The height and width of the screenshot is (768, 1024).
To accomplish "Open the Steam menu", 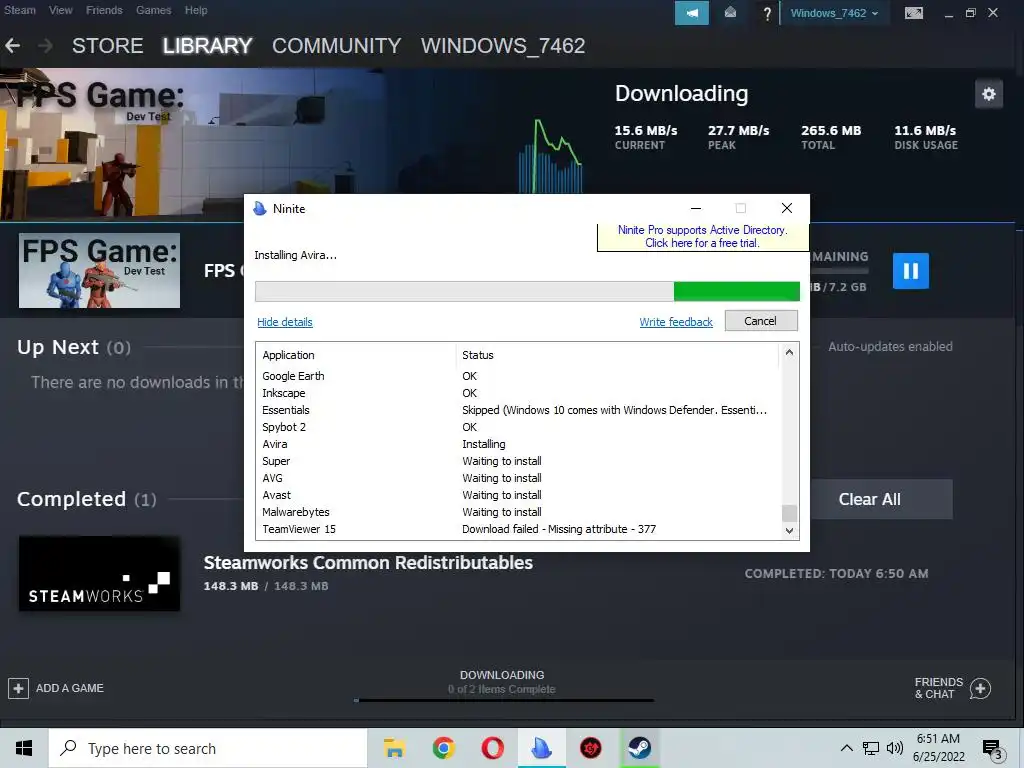I will (x=20, y=10).
